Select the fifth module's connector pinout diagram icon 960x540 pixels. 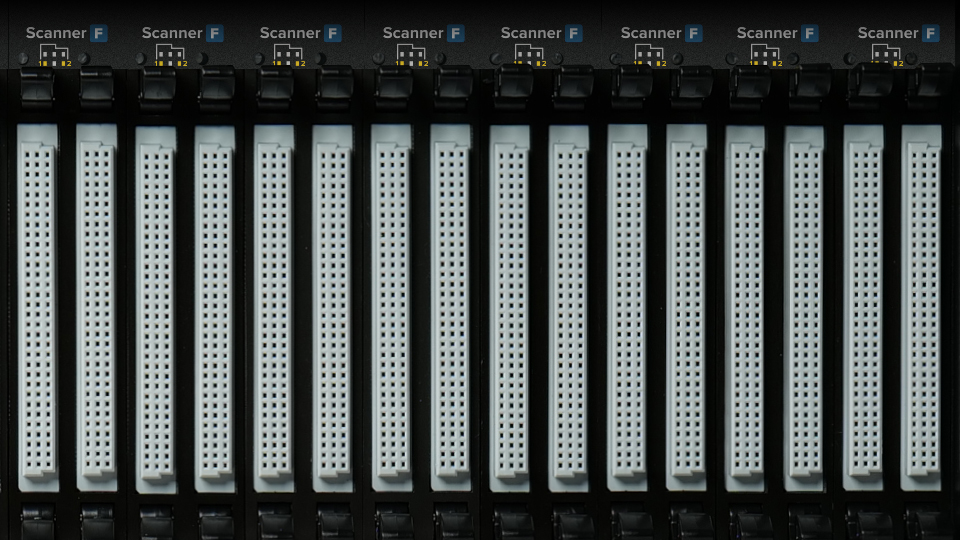(529, 56)
